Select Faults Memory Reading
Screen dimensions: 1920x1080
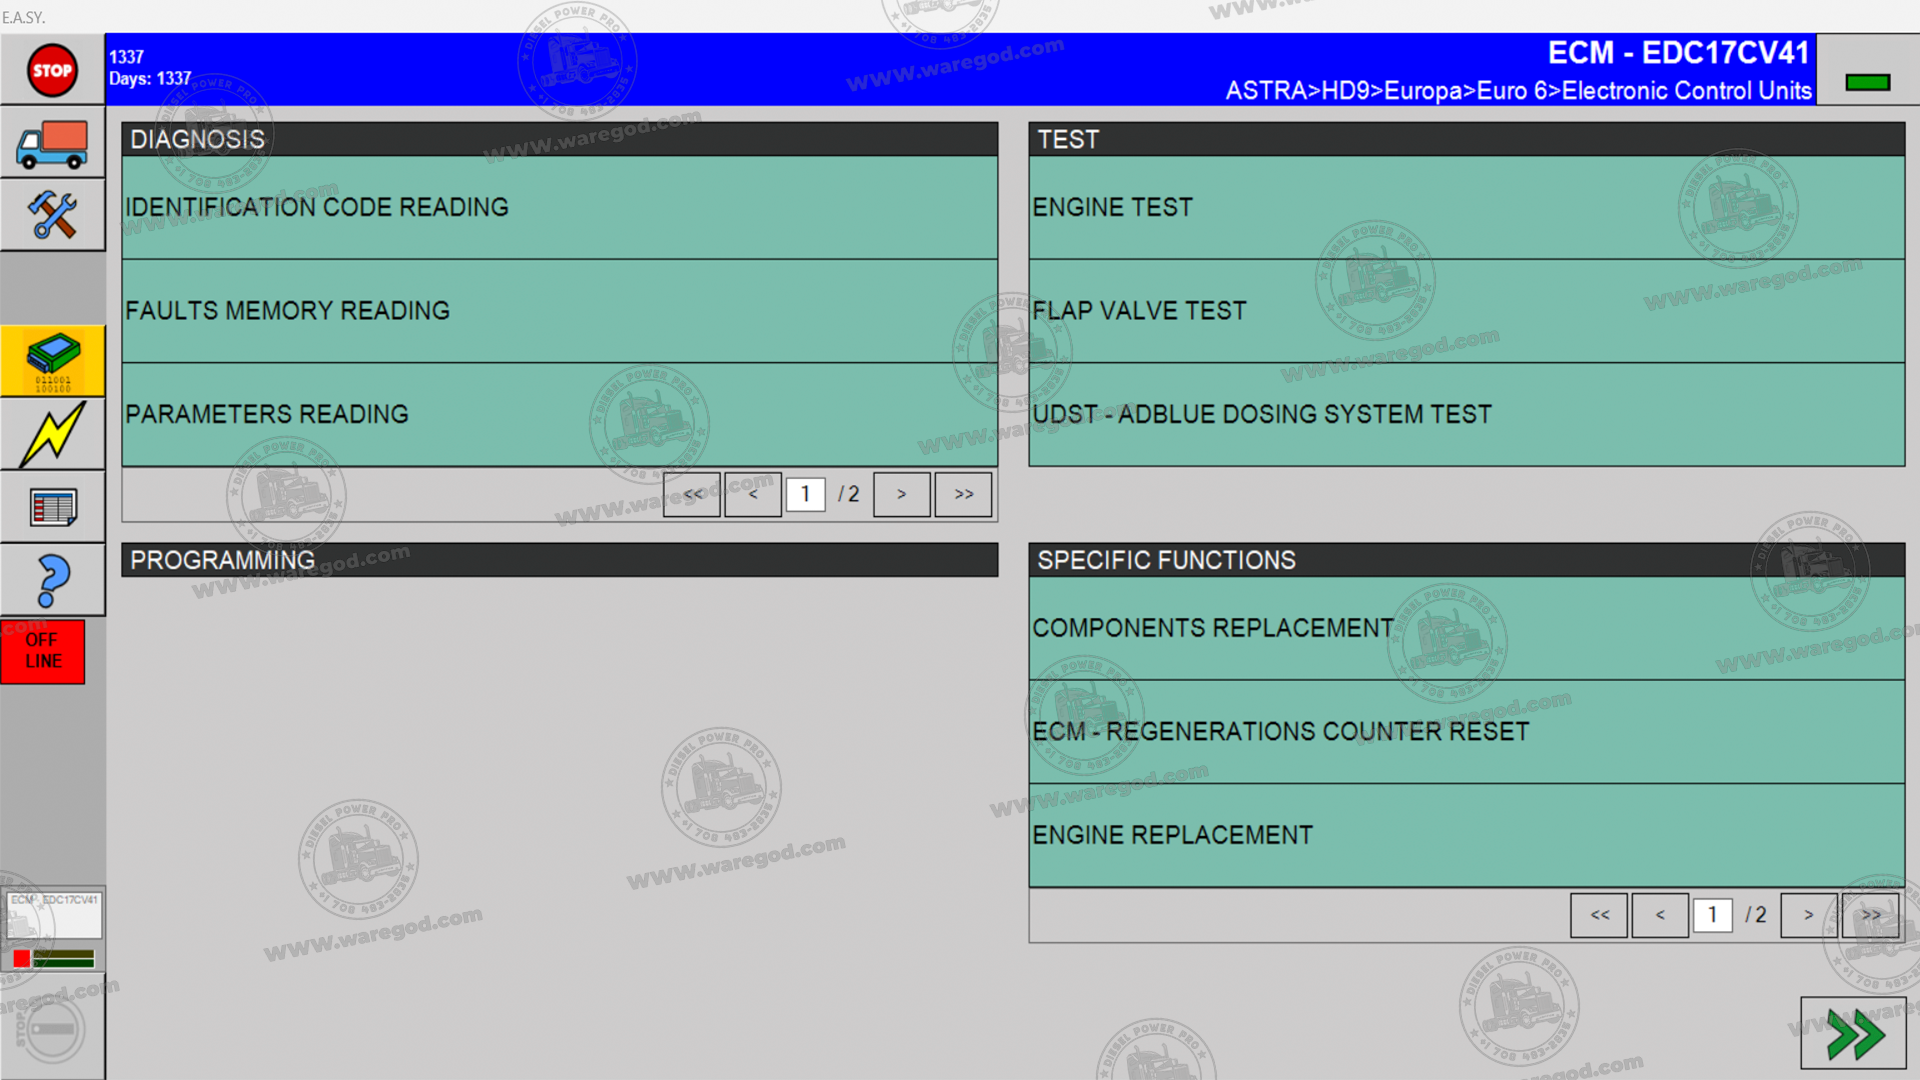pos(560,311)
